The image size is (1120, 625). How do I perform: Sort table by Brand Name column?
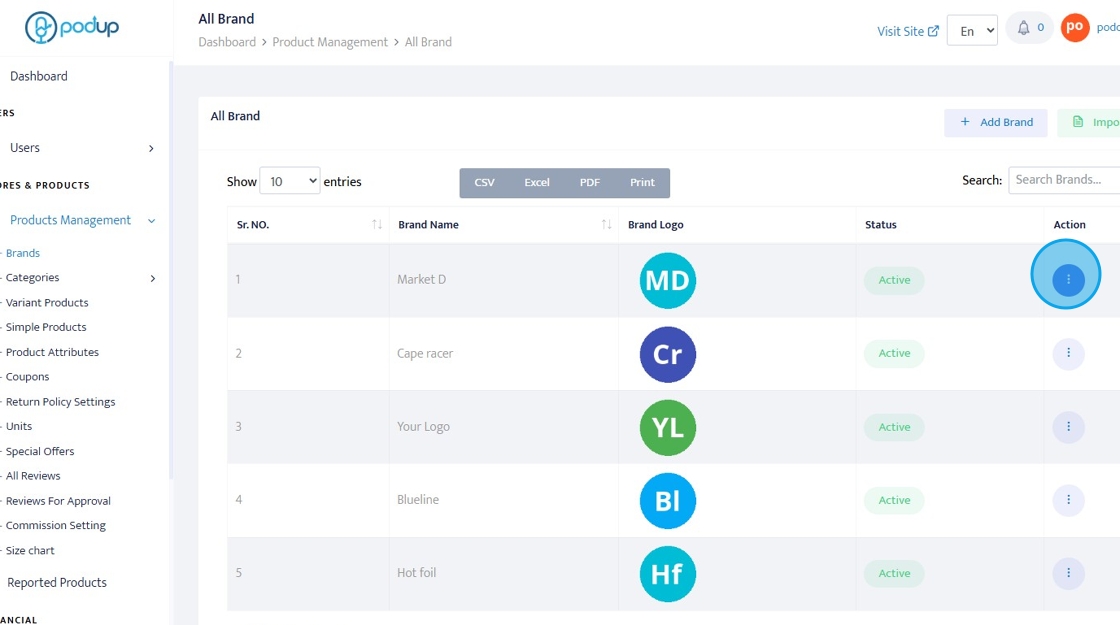tap(606, 225)
